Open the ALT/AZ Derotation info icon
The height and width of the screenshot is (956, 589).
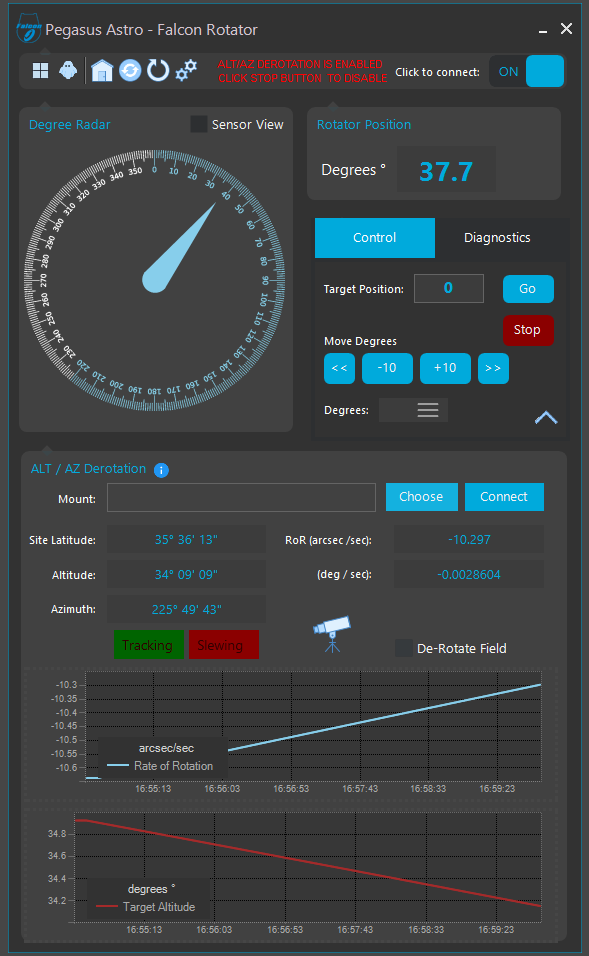coord(161,470)
